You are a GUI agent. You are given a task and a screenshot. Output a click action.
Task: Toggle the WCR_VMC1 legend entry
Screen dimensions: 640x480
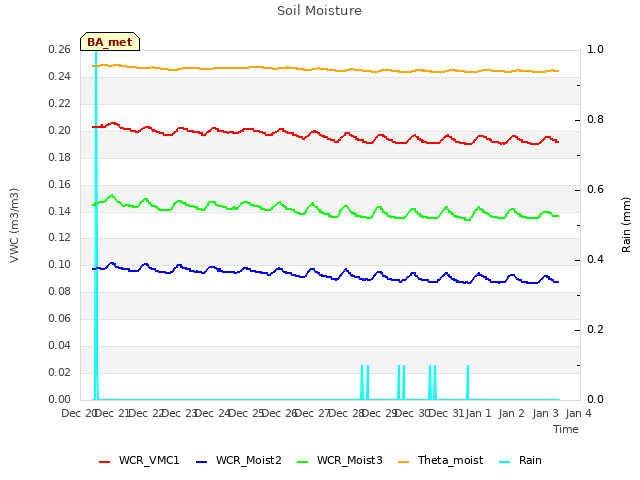(139, 460)
